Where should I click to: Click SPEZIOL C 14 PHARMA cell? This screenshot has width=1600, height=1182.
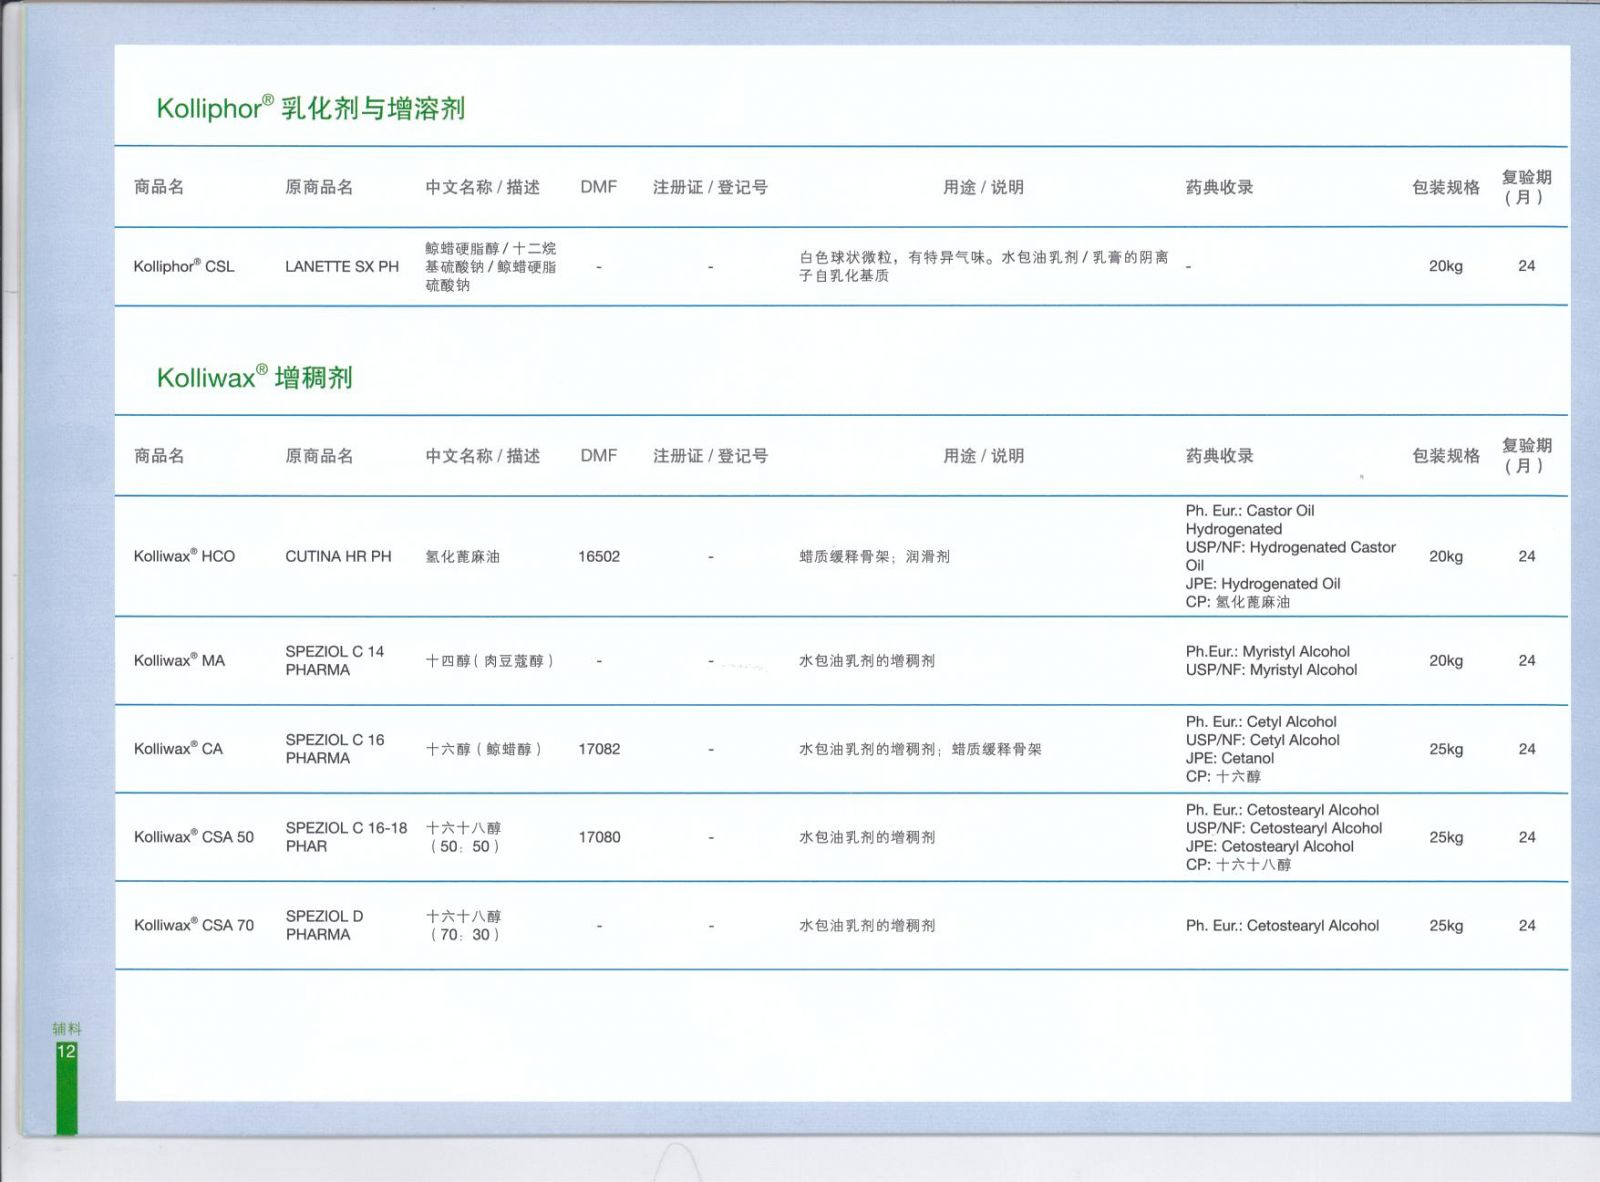point(335,660)
